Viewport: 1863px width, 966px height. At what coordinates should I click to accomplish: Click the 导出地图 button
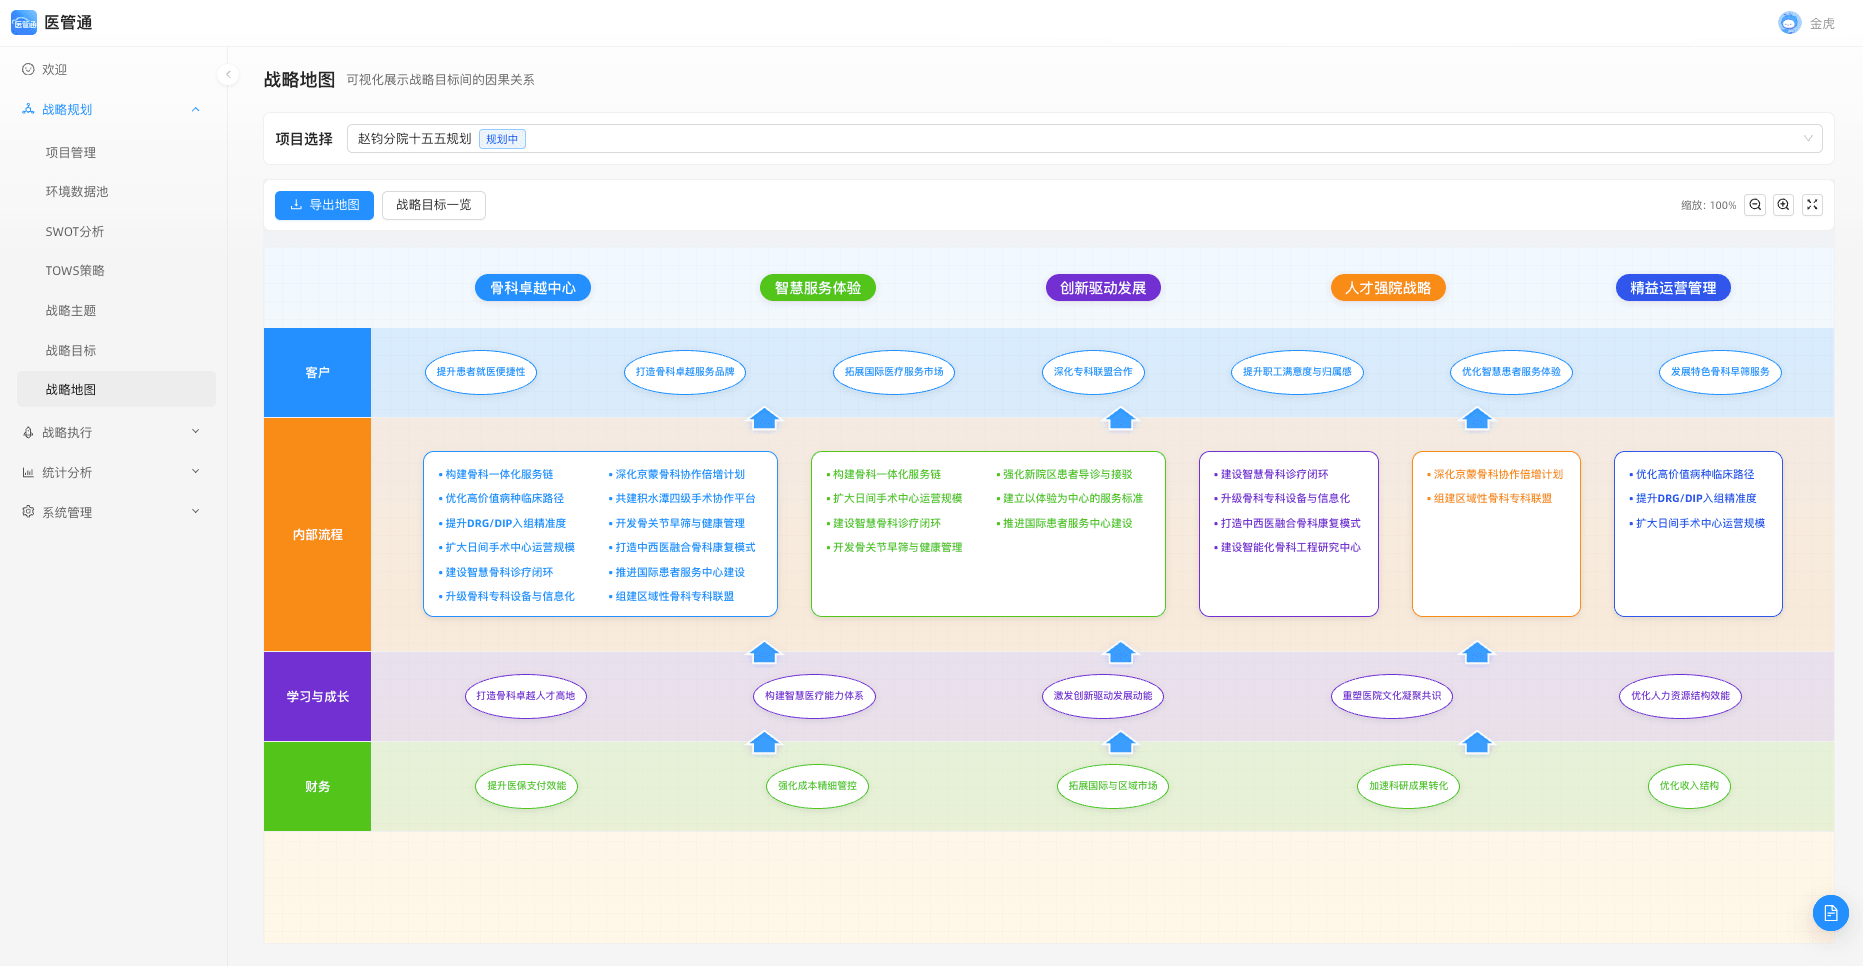click(x=324, y=205)
